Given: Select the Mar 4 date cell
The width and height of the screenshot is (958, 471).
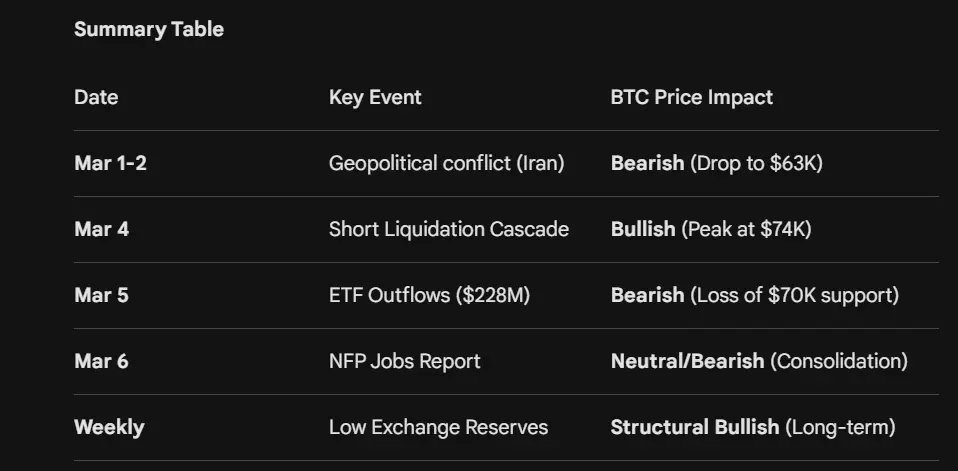Looking at the screenshot, I should (x=101, y=229).
